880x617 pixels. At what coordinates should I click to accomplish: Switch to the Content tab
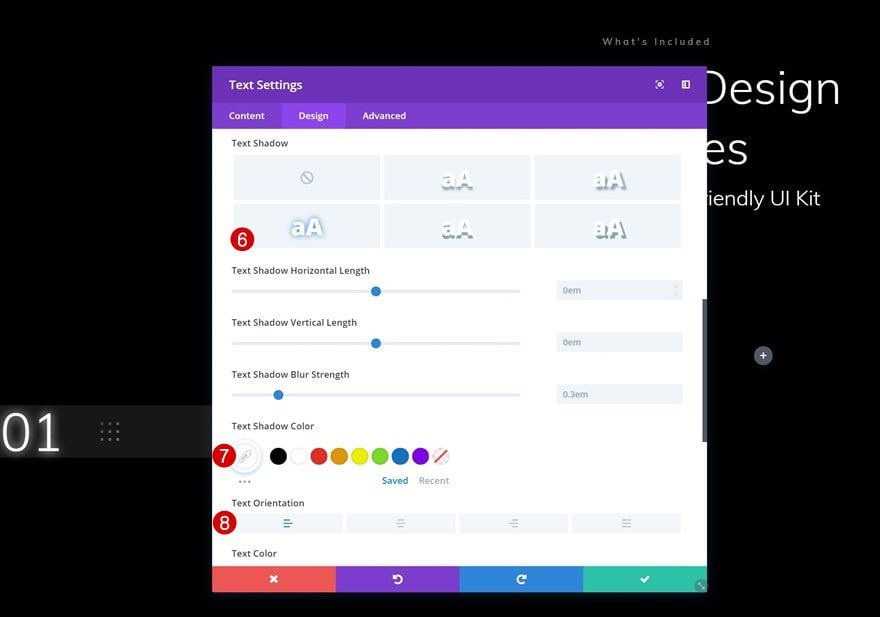click(247, 116)
